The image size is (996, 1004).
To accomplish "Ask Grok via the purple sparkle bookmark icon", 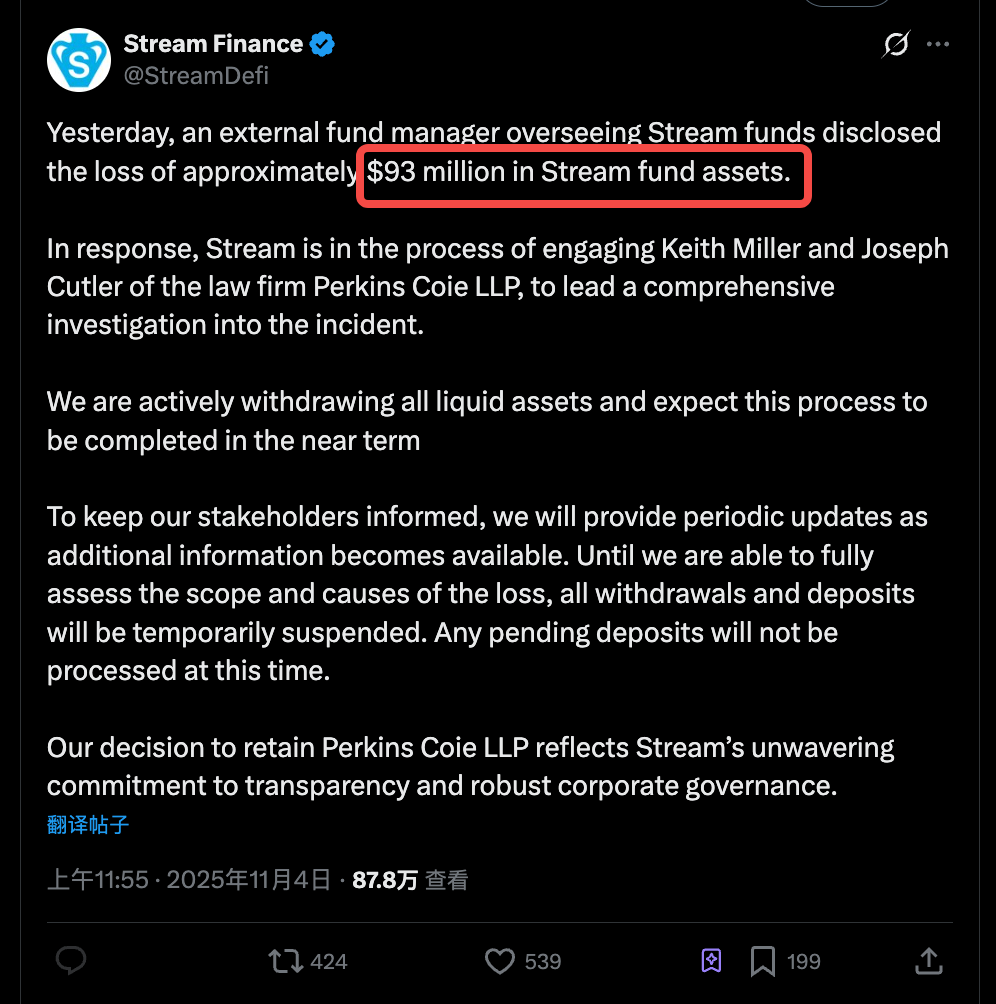I will (710, 961).
